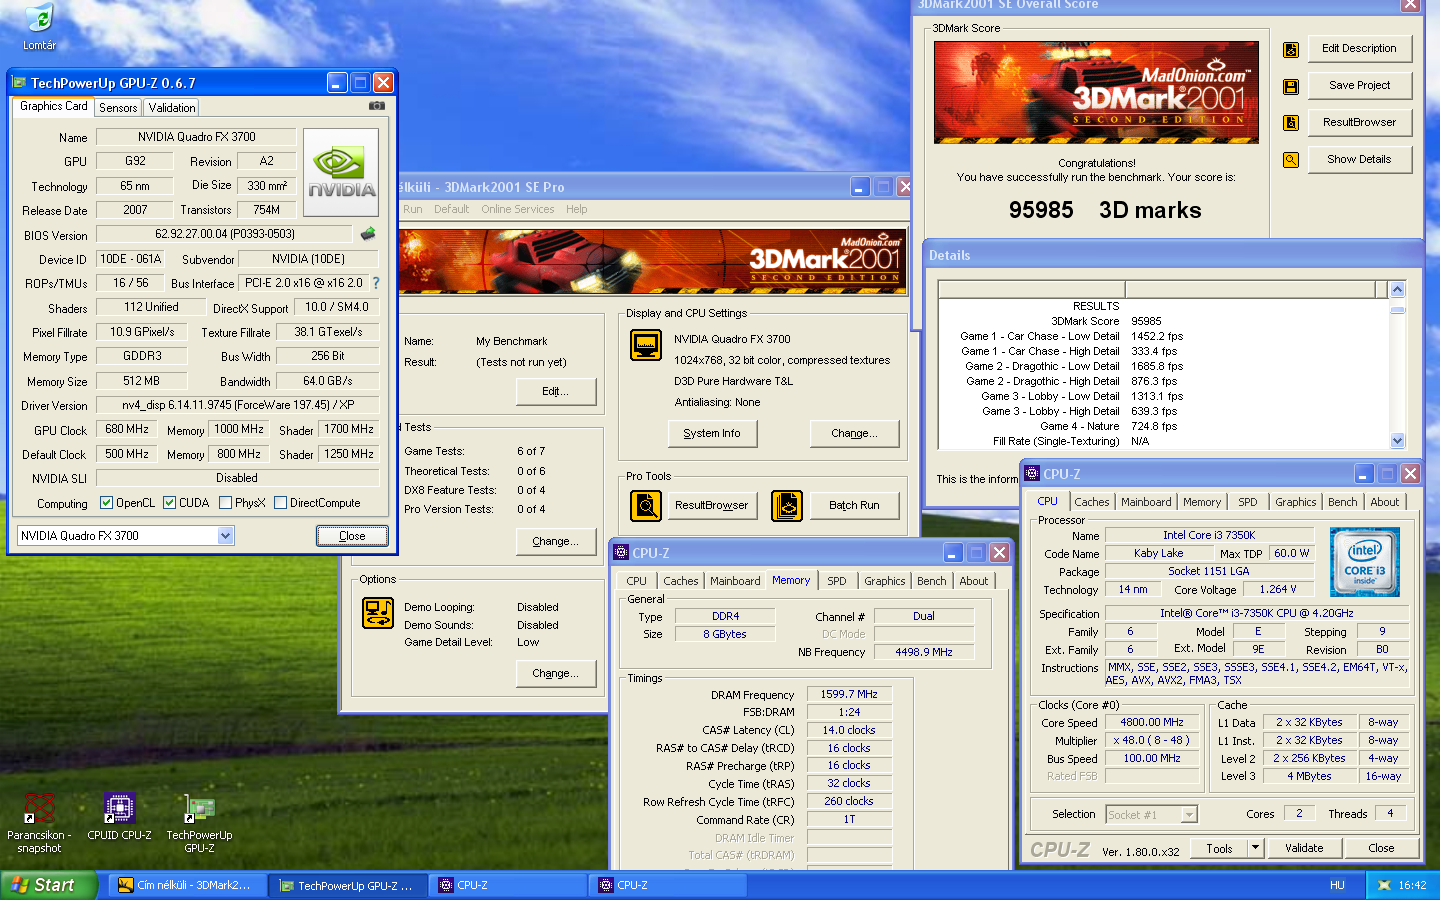
Task: Click BIOS save chip icon in GPU-Z
Action: coord(368,234)
